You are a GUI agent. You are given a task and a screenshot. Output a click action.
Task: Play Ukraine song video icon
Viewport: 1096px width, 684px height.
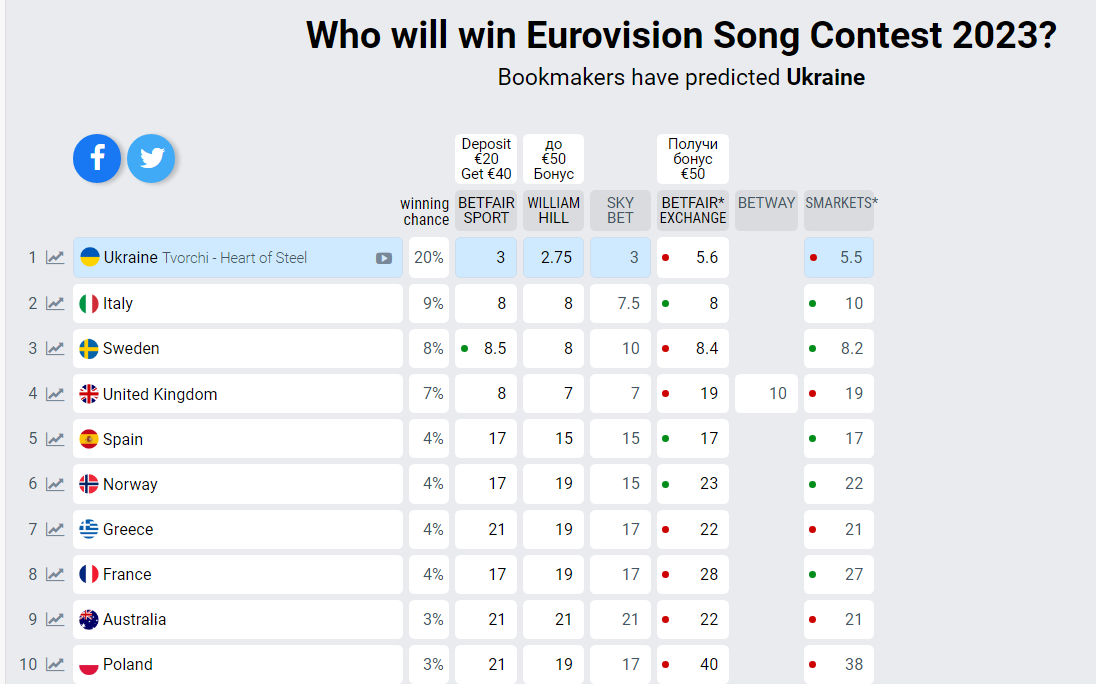point(384,258)
